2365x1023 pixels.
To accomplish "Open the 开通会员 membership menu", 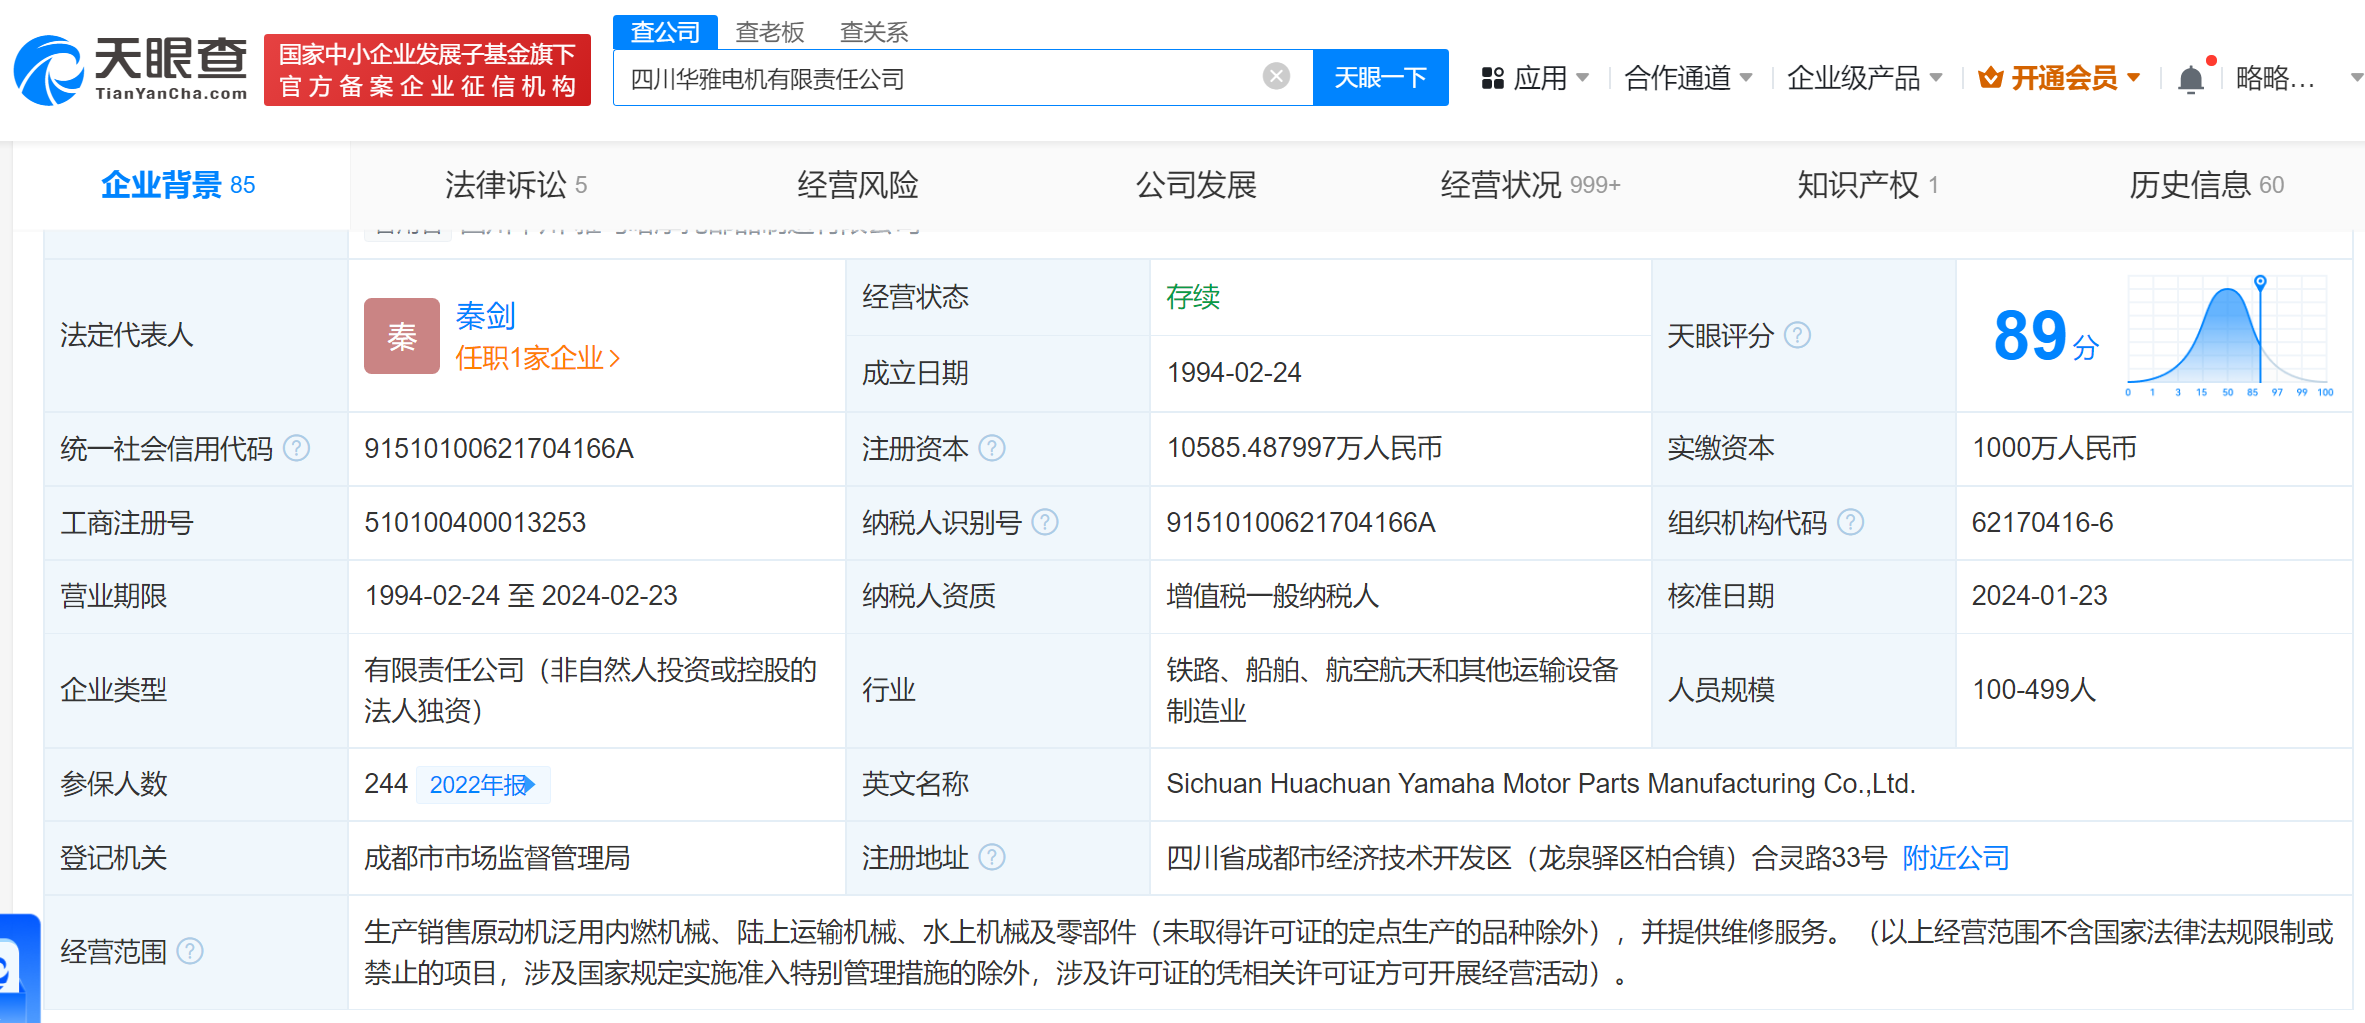I will pyautogui.click(x=2060, y=78).
